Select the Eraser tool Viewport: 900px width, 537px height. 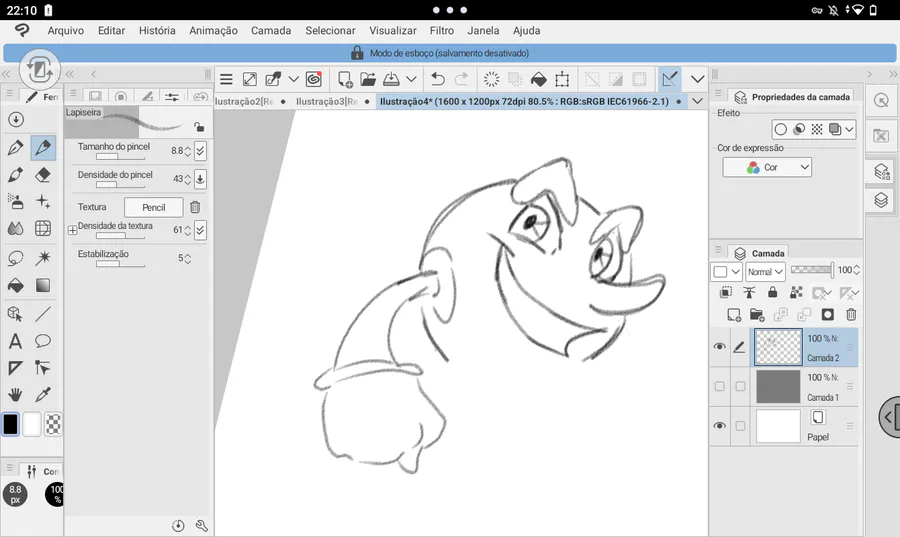pyautogui.click(x=42, y=175)
